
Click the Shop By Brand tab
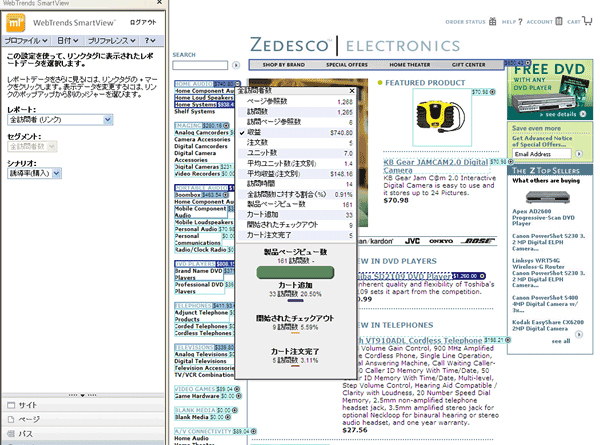coord(284,65)
